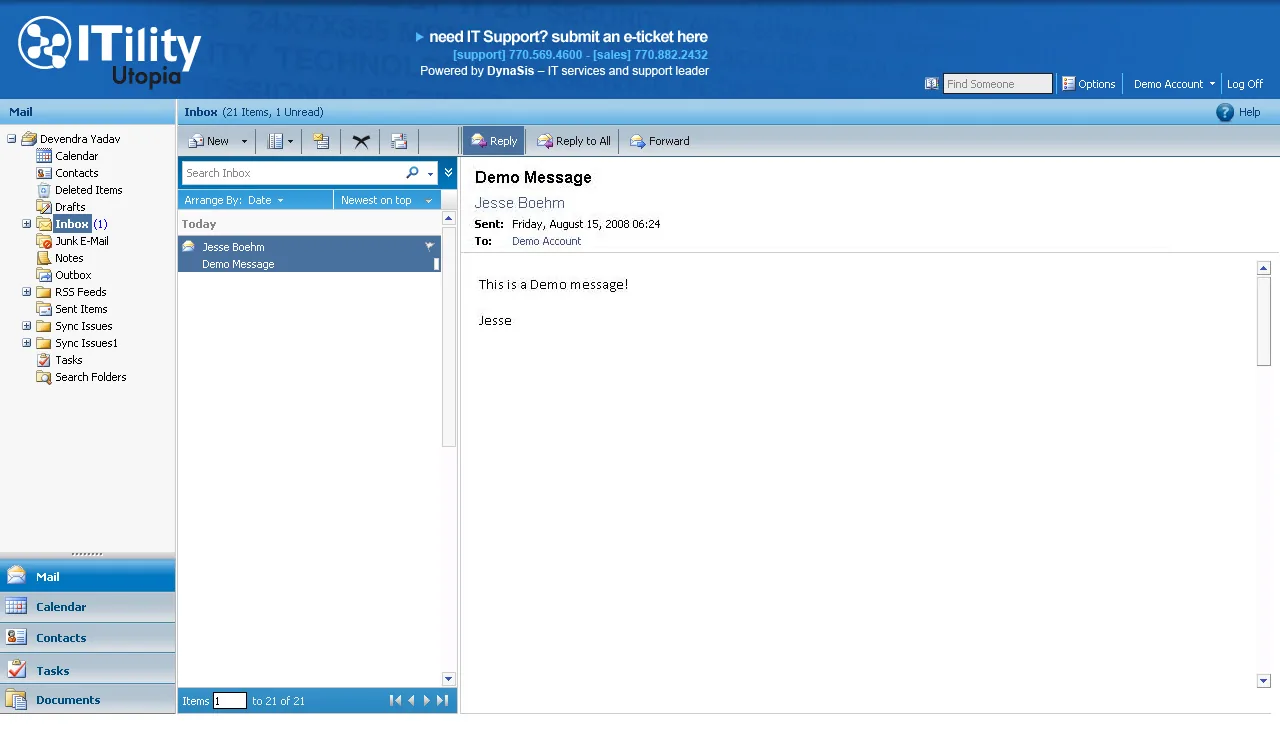Screen dimensions: 1280x733
Task: Expand the Sync Issues1 folder
Action: tap(27, 343)
